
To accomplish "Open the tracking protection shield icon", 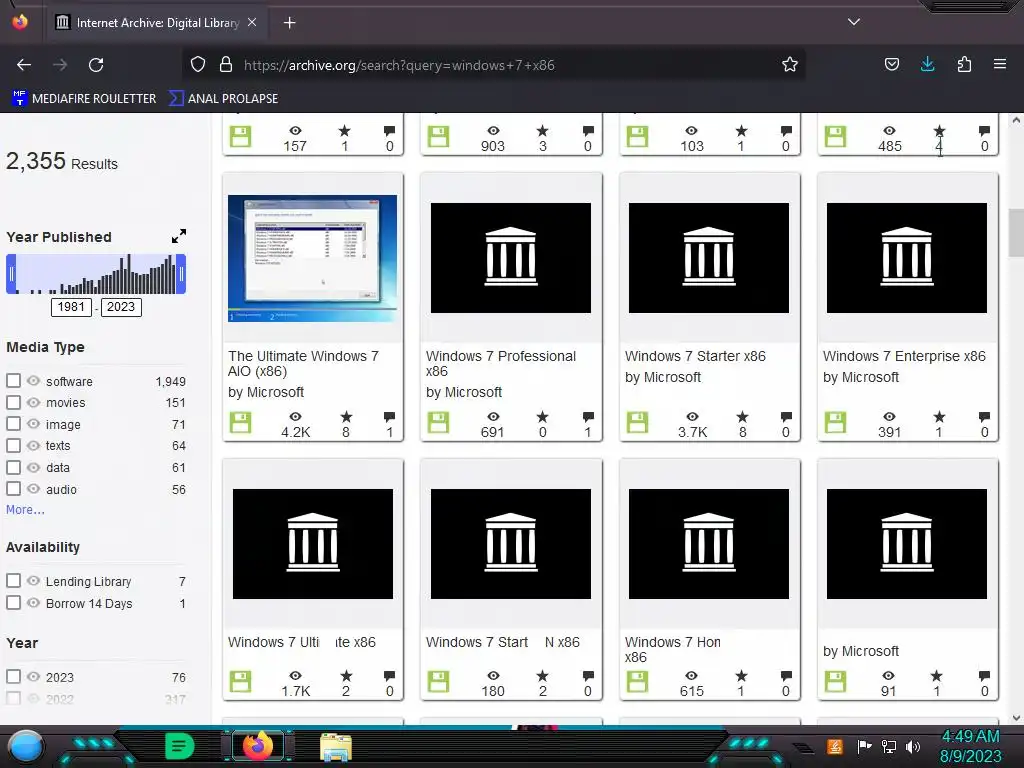I will 198,65.
